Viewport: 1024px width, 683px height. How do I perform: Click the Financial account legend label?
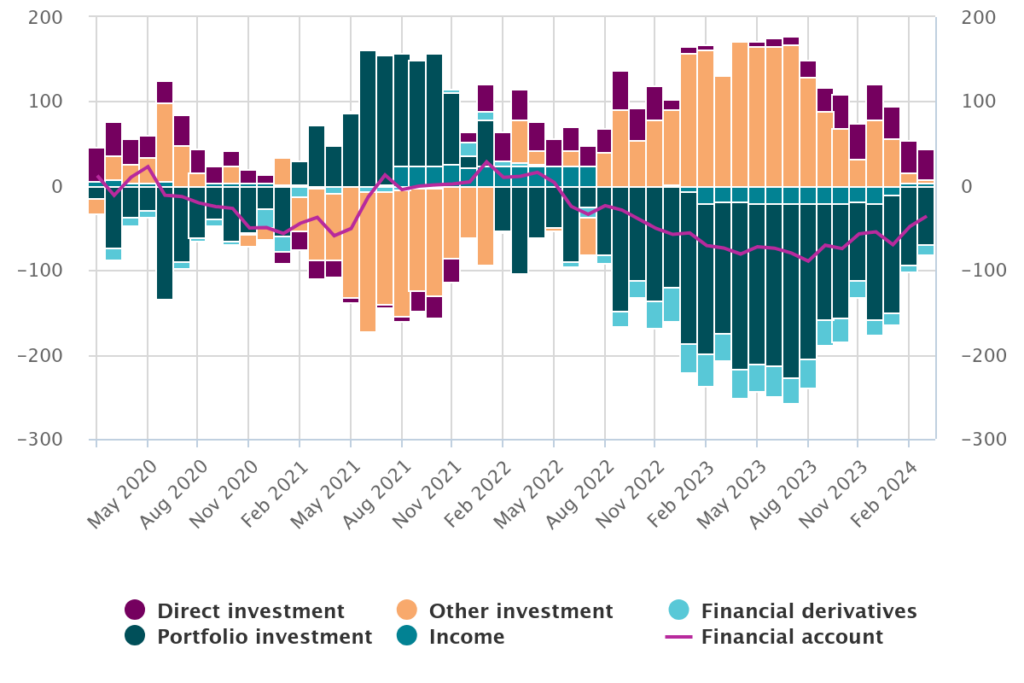click(x=792, y=636)
